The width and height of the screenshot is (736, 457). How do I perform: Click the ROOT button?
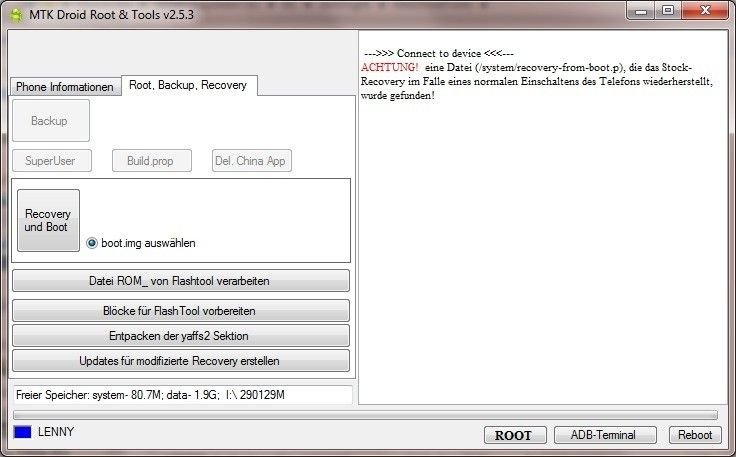point(515,435)
